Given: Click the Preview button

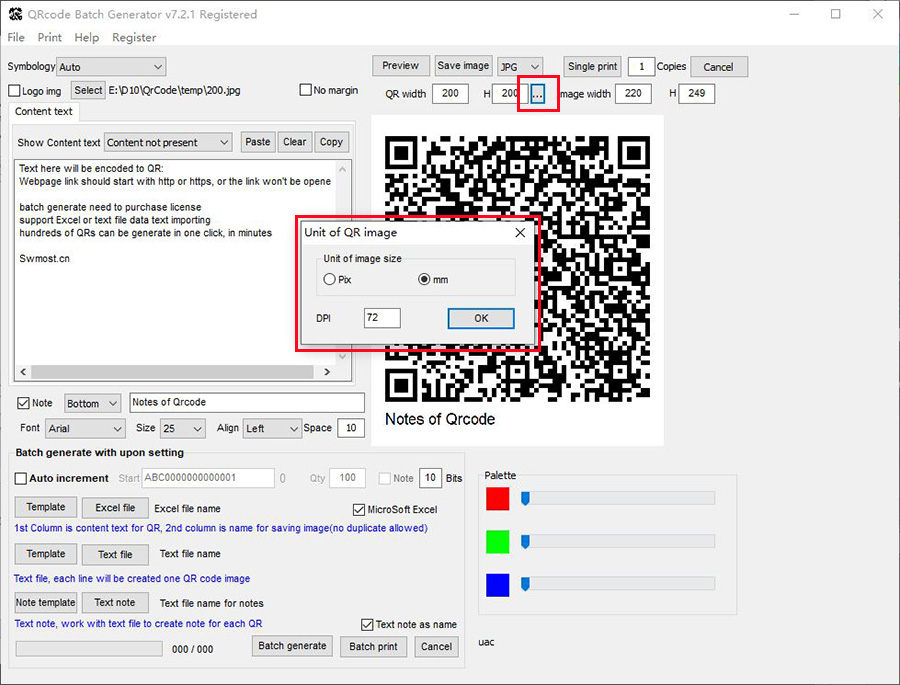Looking at the screenshot, I should point(400,65).
